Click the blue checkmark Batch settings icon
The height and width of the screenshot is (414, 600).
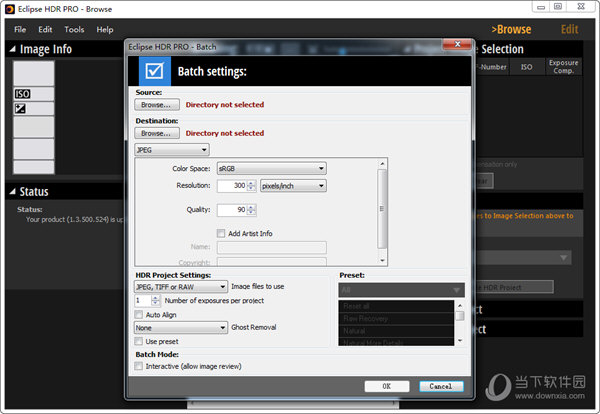[x=155, y=71]
